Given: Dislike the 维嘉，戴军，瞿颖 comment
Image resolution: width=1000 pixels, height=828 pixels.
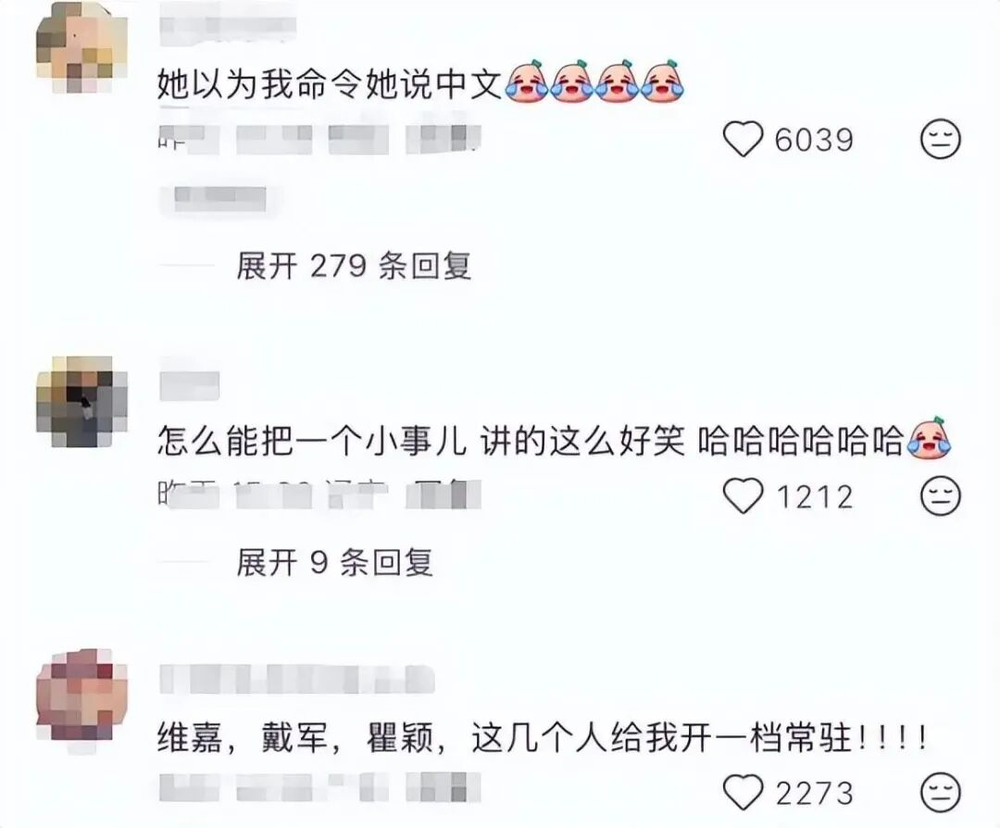Looking at the screenshot, I should coord(941,792).
